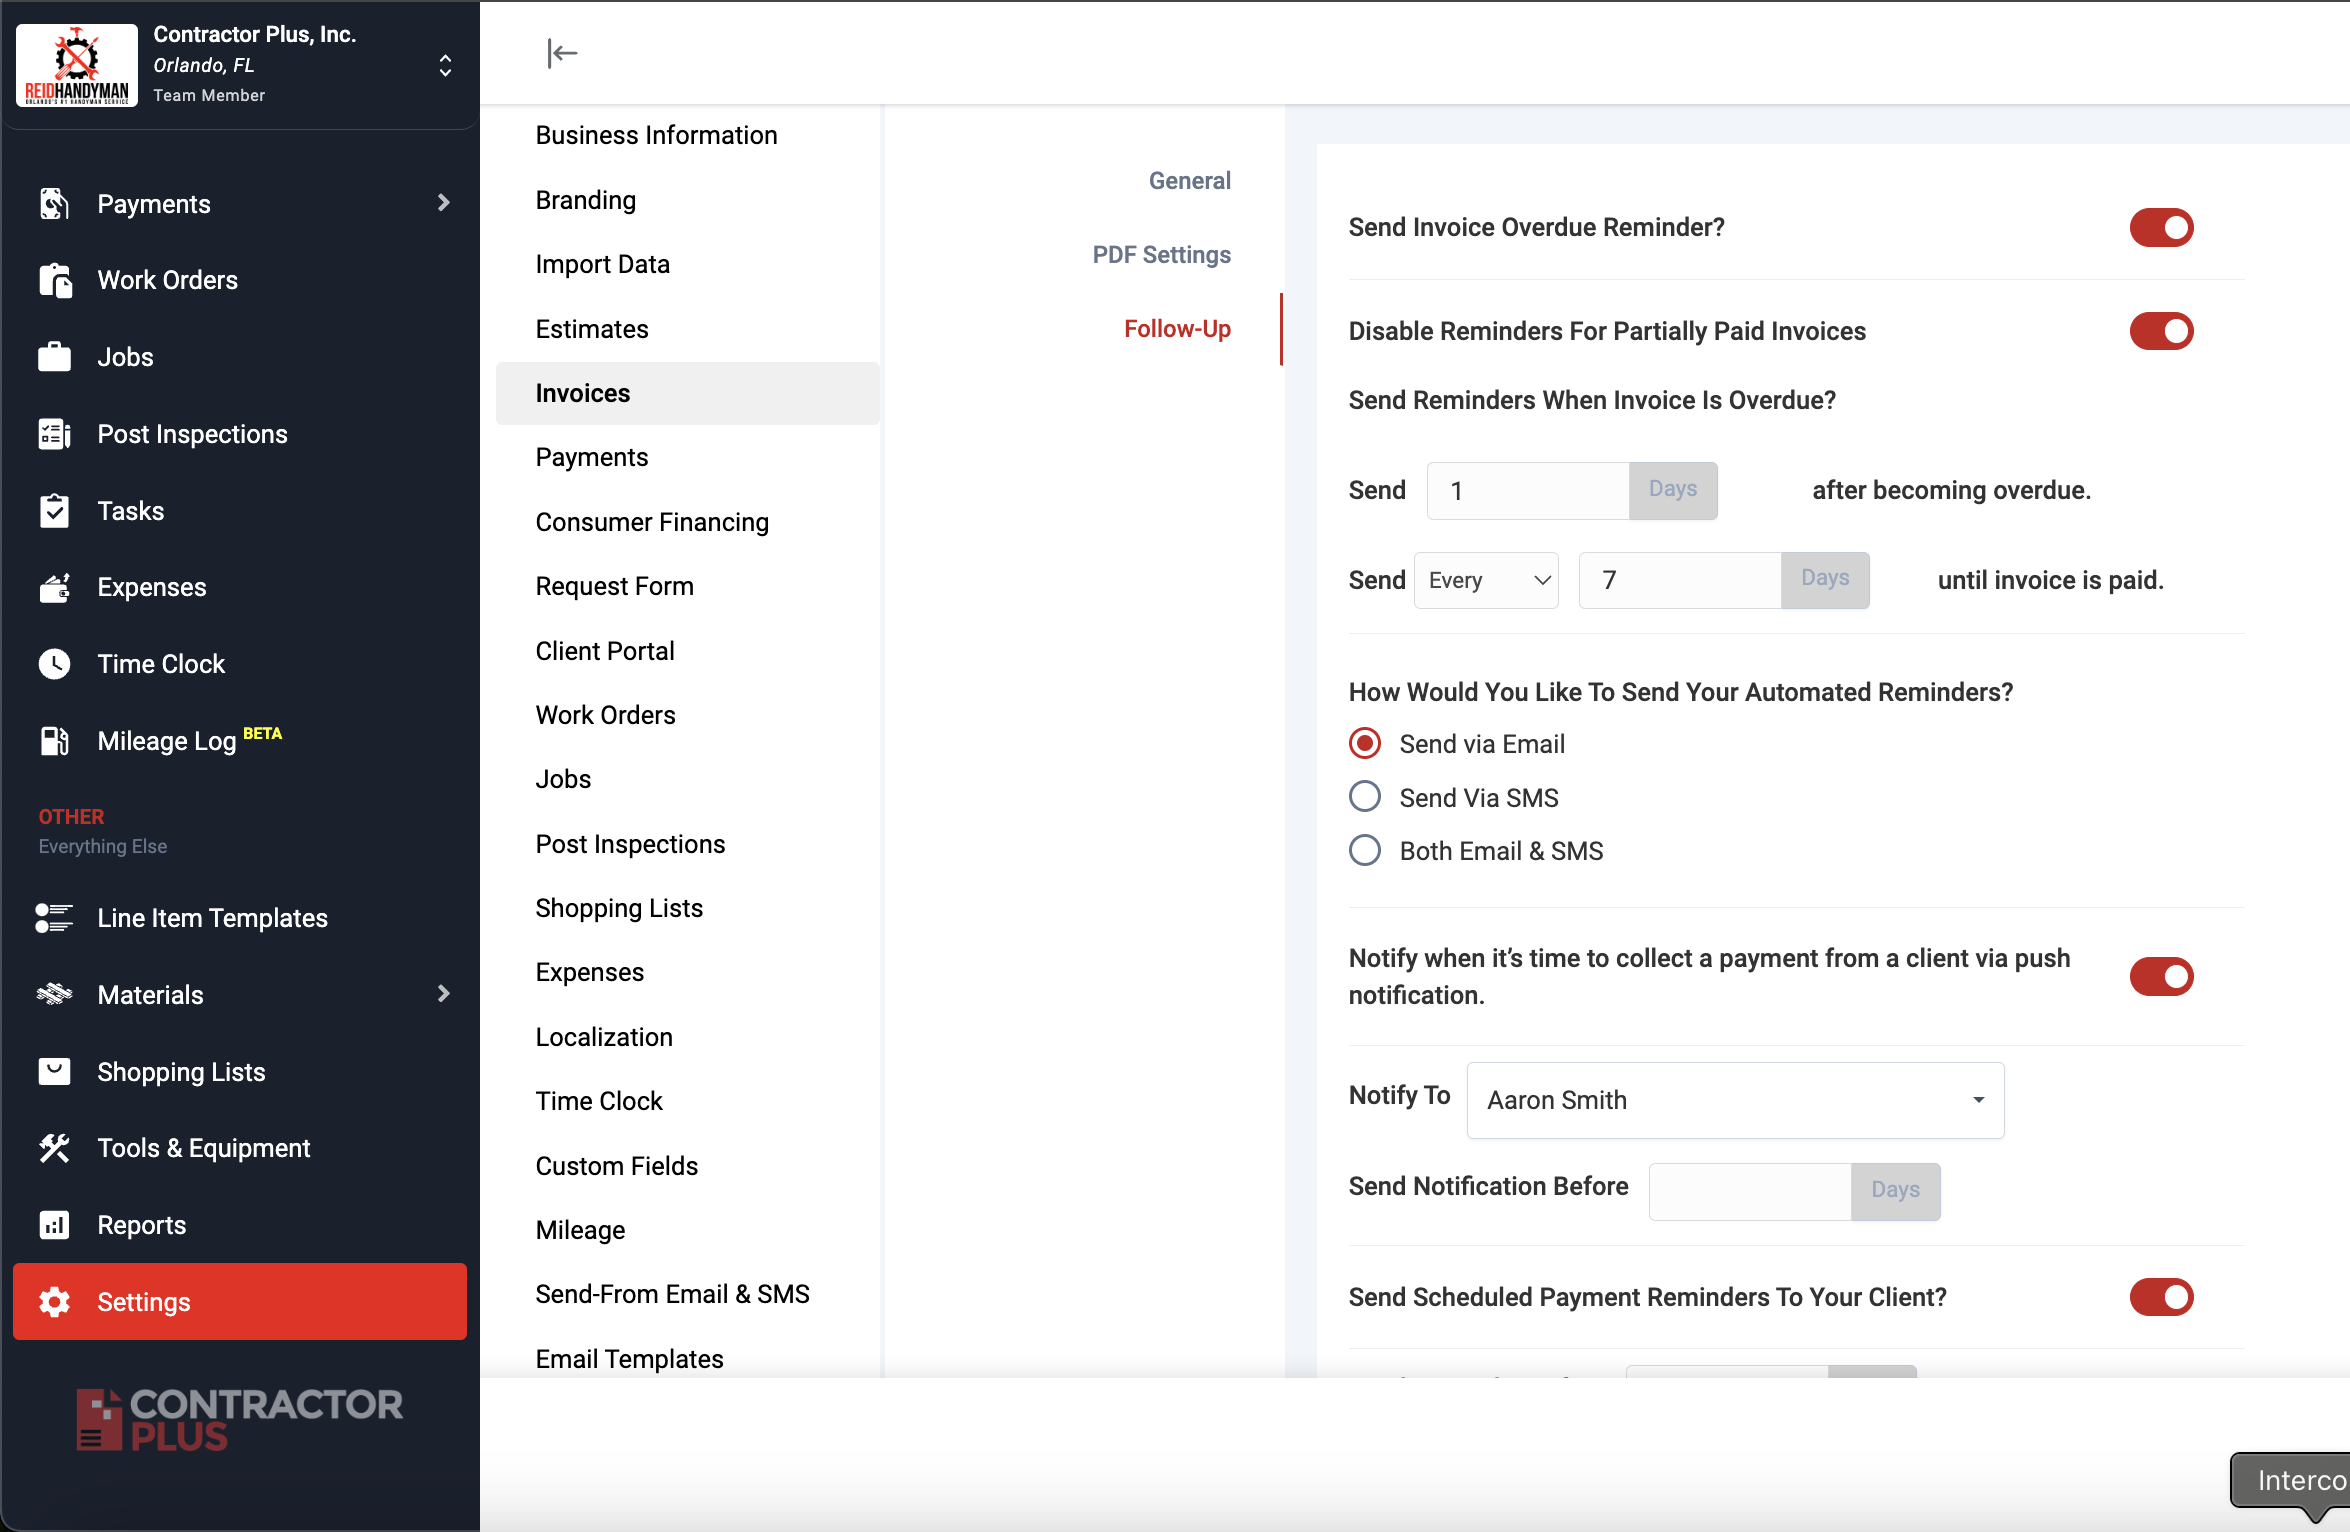Click the Line Item Templates list icon
This screenshot has height=1532, width=2350.
point(54,918)
